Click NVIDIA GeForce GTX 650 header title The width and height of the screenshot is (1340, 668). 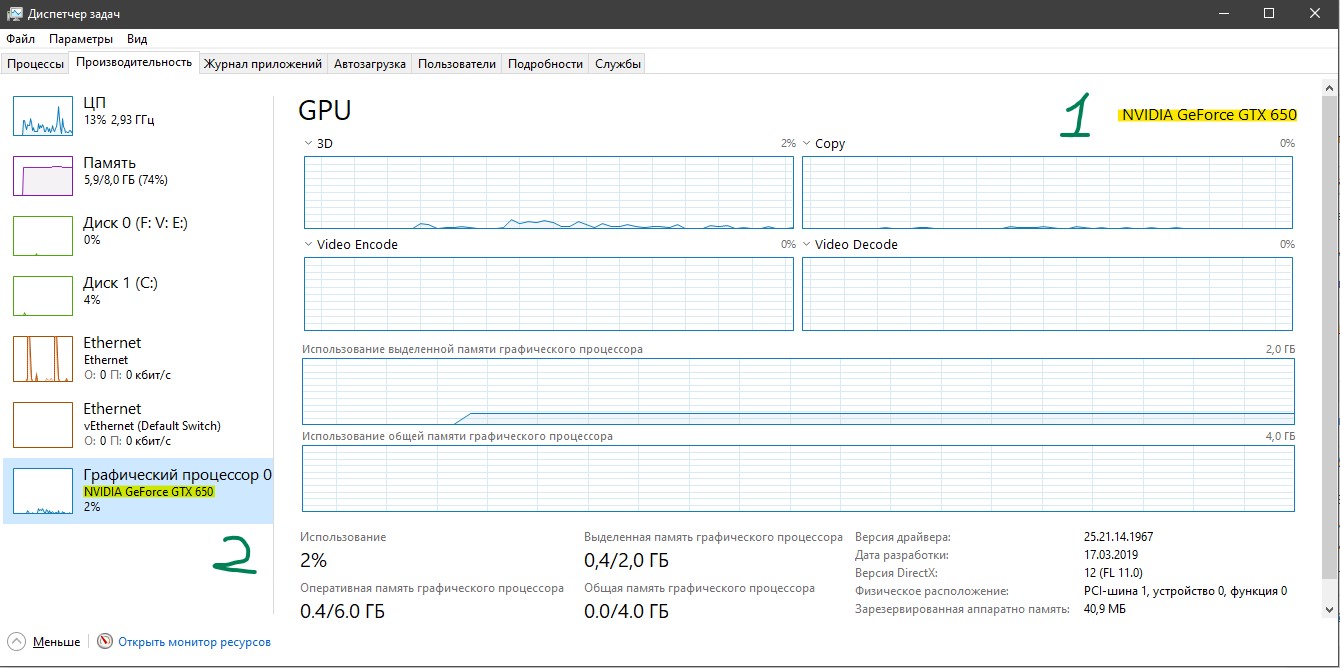pyautogui.click(x=1209, y=115)
